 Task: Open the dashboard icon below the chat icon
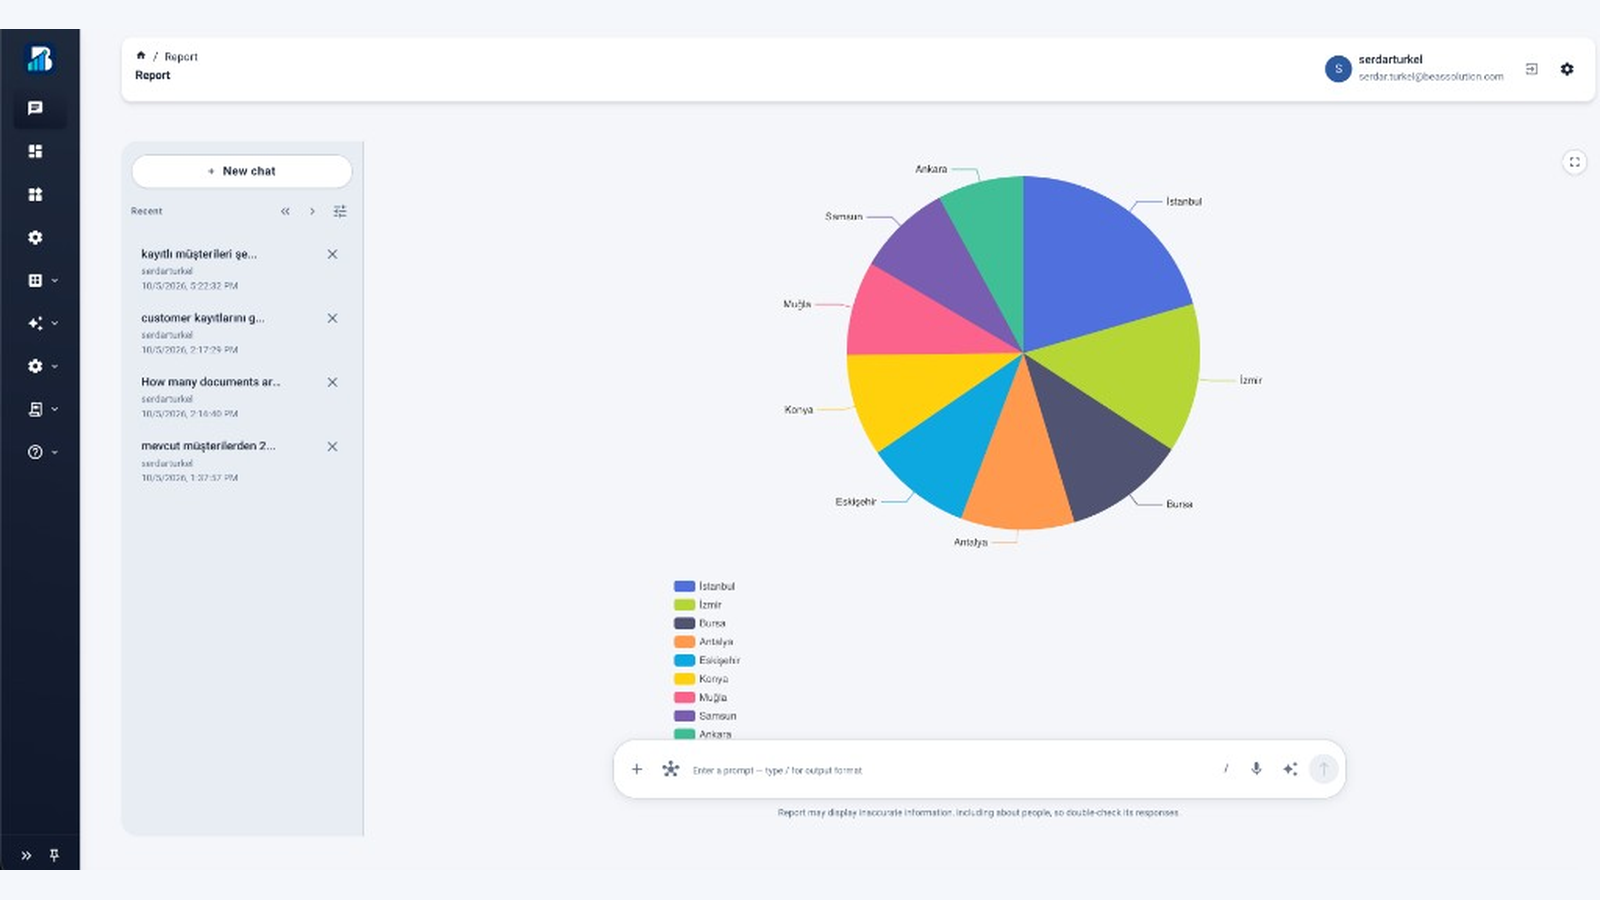[35, 151]
